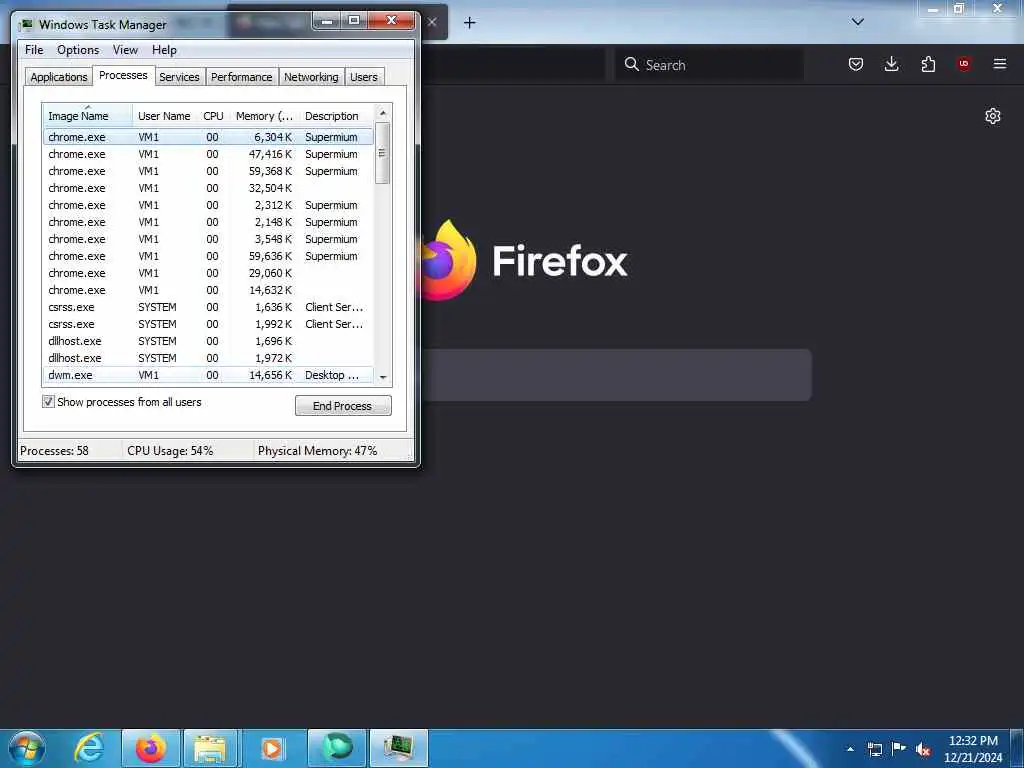Select chrome.exe row using 47,416 K
The image size is (1024, 768).
[x=208, y=154]
